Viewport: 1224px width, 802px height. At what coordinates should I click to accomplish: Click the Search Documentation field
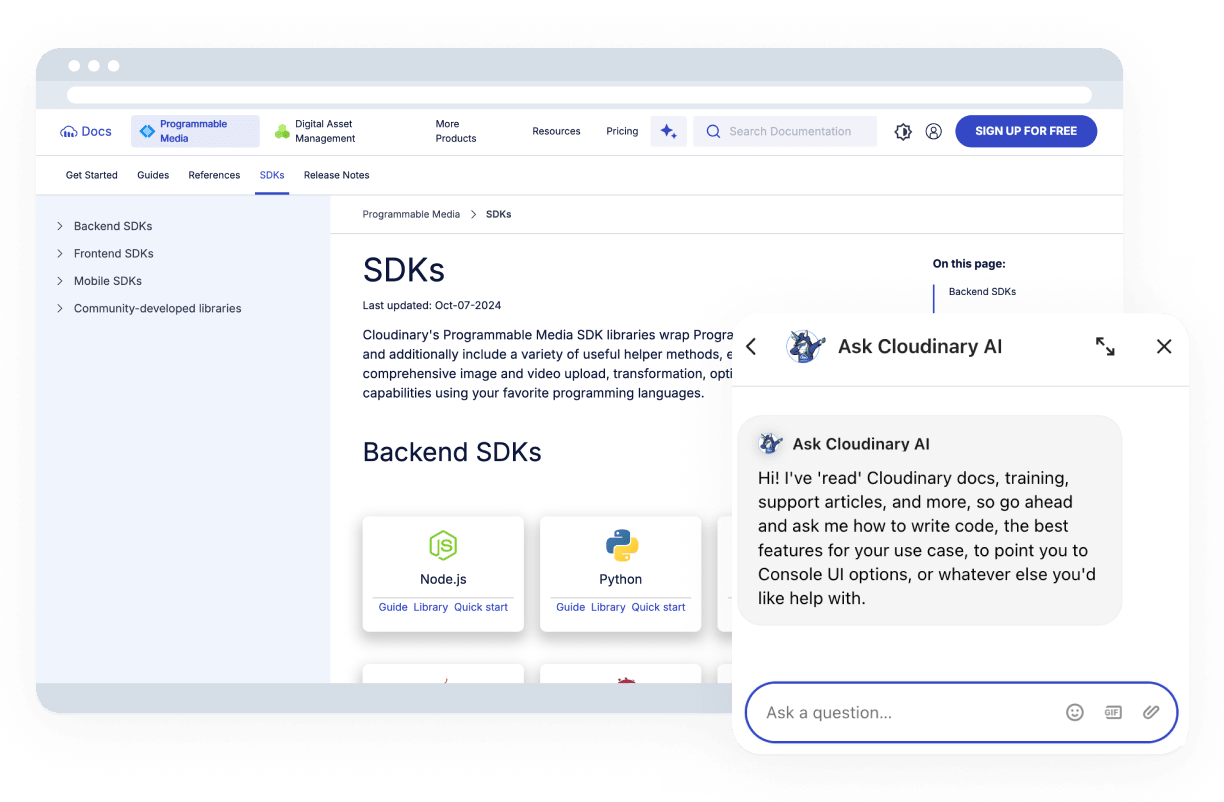pos(790,131)
